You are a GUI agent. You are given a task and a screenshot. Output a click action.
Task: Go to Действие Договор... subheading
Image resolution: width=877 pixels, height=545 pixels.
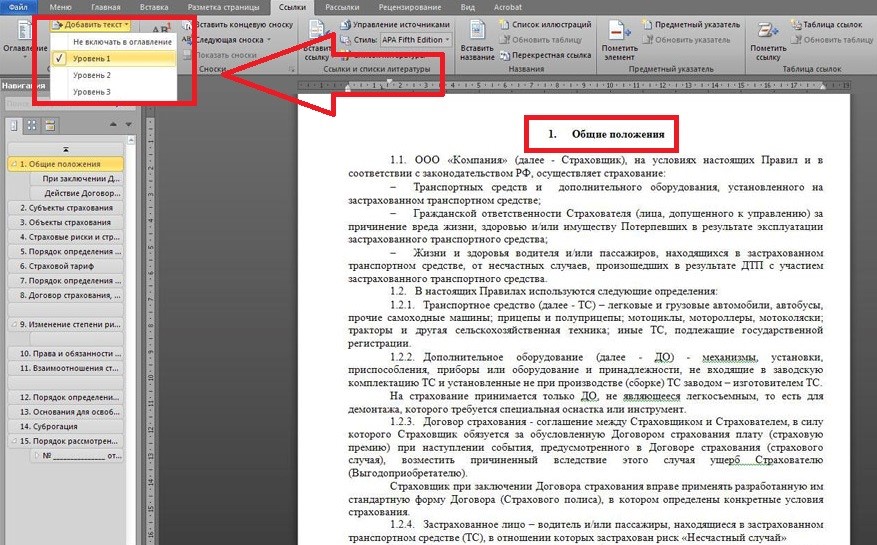coord(76,193)
